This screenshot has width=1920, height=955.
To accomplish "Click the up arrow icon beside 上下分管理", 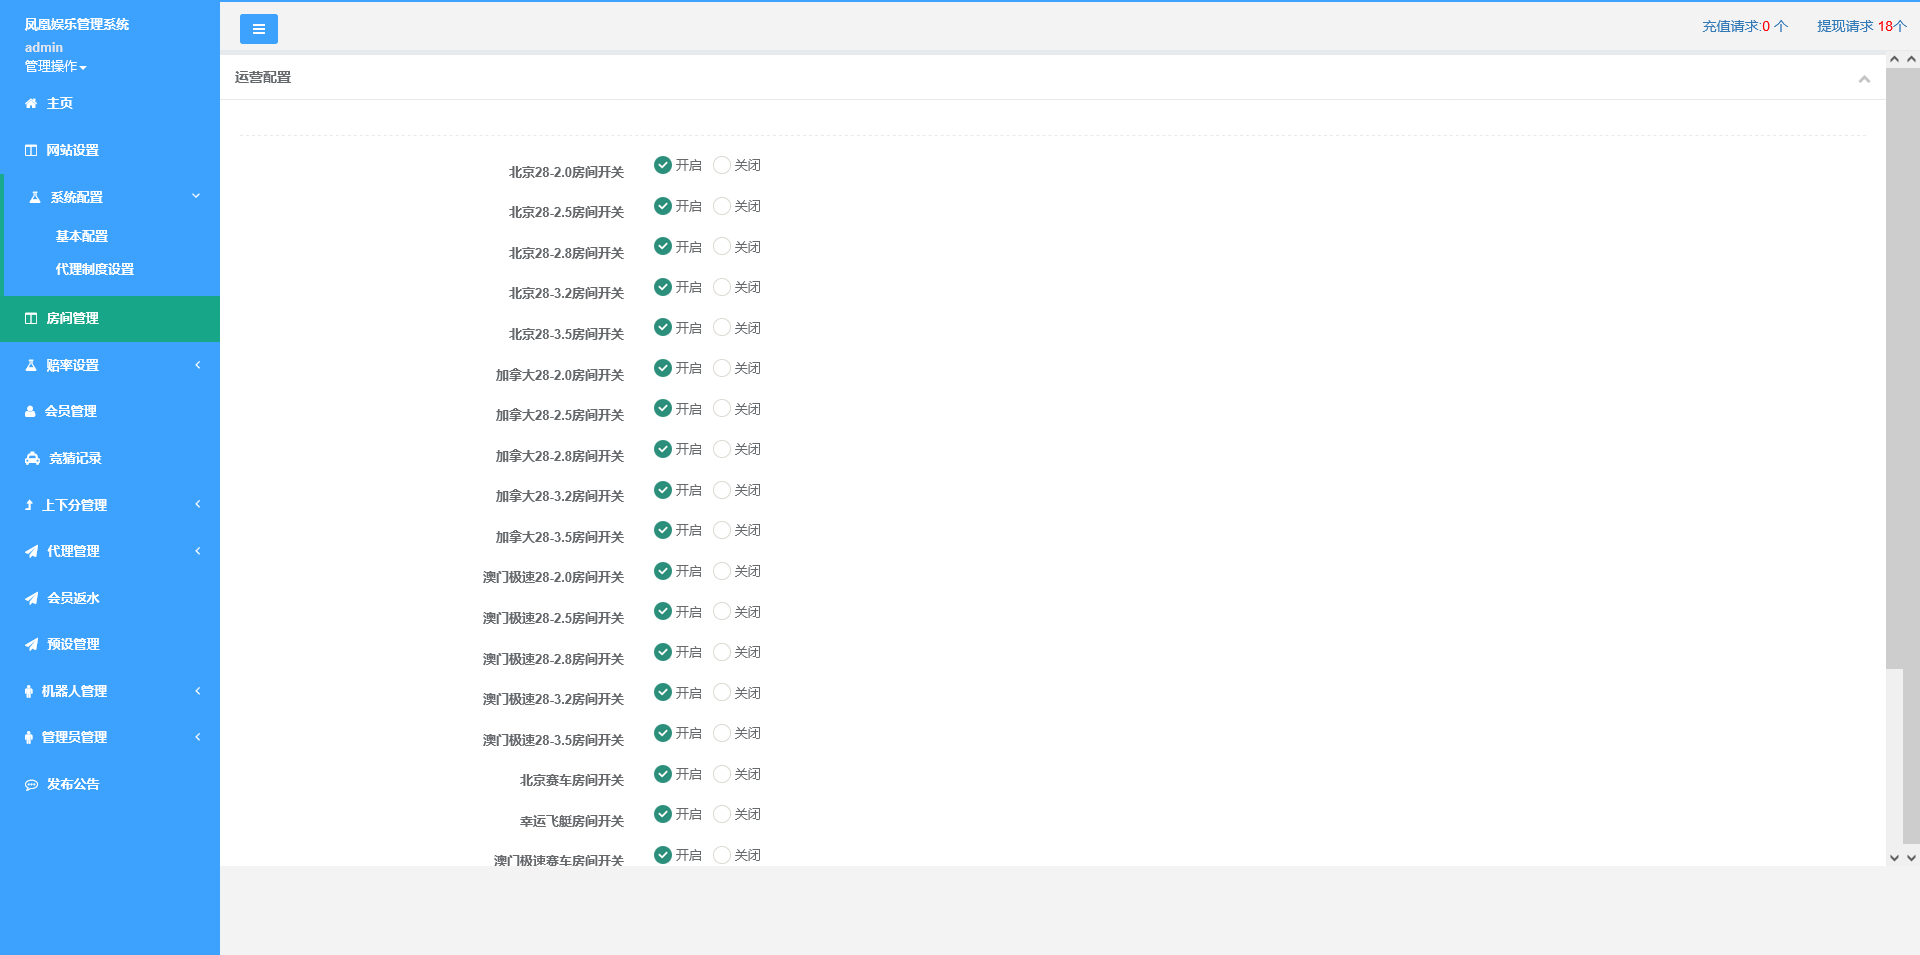I will click(x=29, y=505).
